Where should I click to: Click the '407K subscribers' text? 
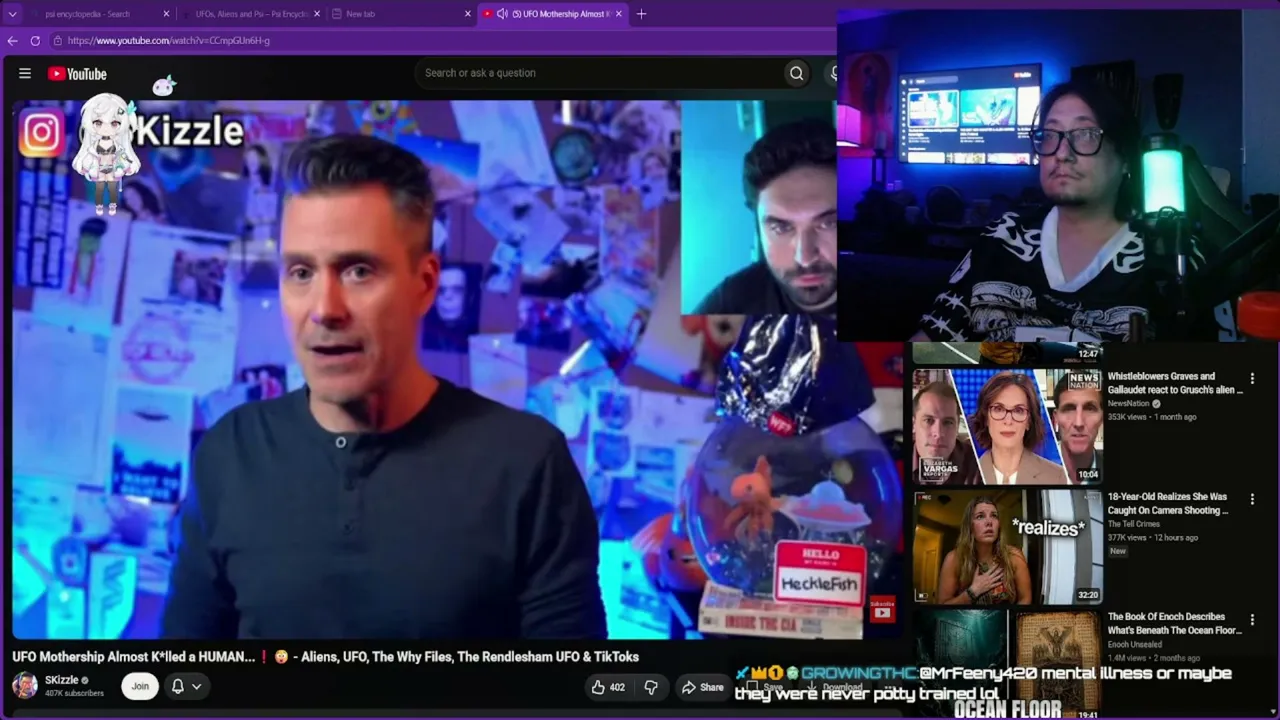click(74, 693)
